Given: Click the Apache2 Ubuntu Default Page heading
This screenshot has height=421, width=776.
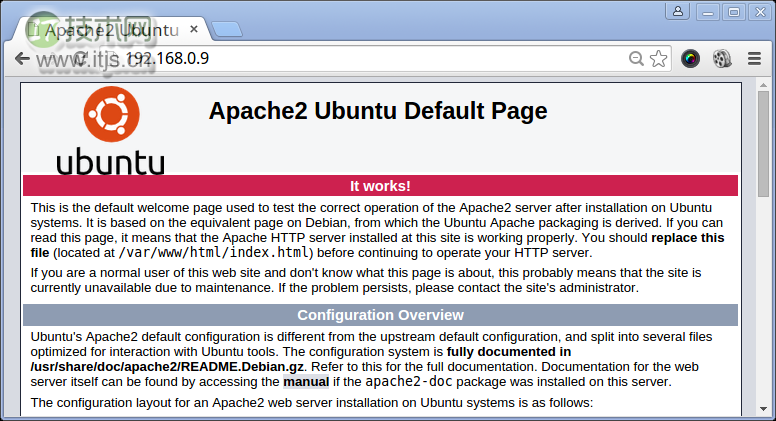Looking at the screenshot, I should click(378, 111).
